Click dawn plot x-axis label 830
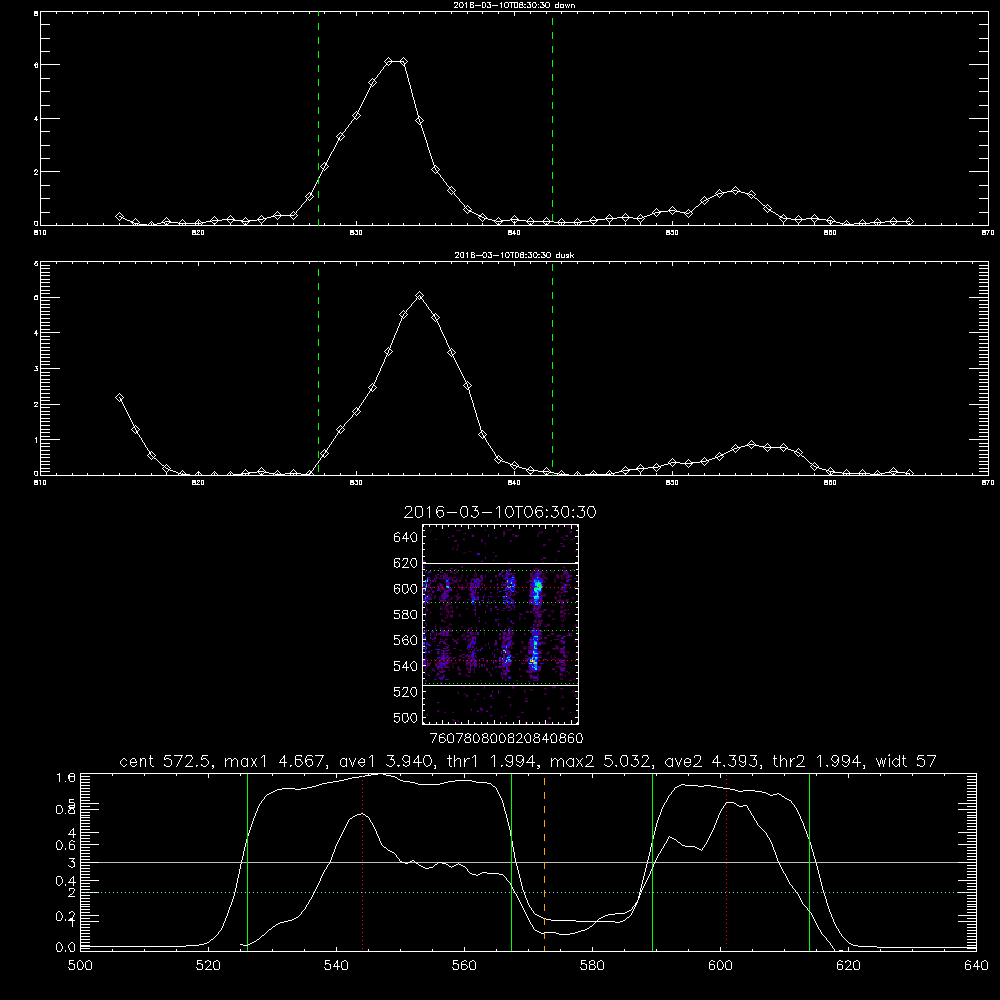This screenshot has width=1000, height=1000. coord(356,233)
